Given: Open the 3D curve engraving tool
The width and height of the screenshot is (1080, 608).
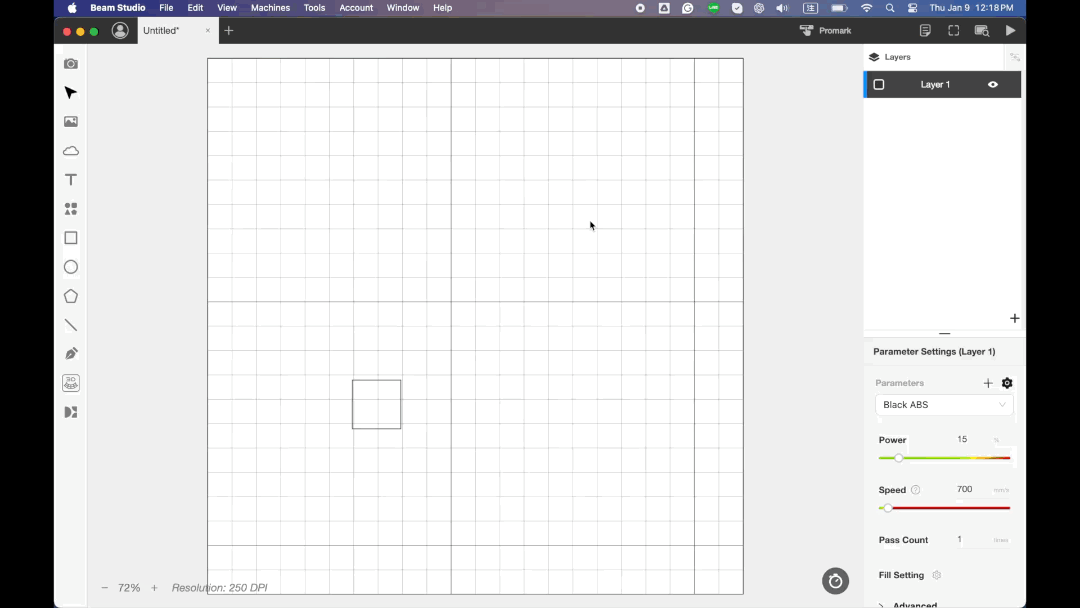Looking at the screenshot, I should coord(71,383).
